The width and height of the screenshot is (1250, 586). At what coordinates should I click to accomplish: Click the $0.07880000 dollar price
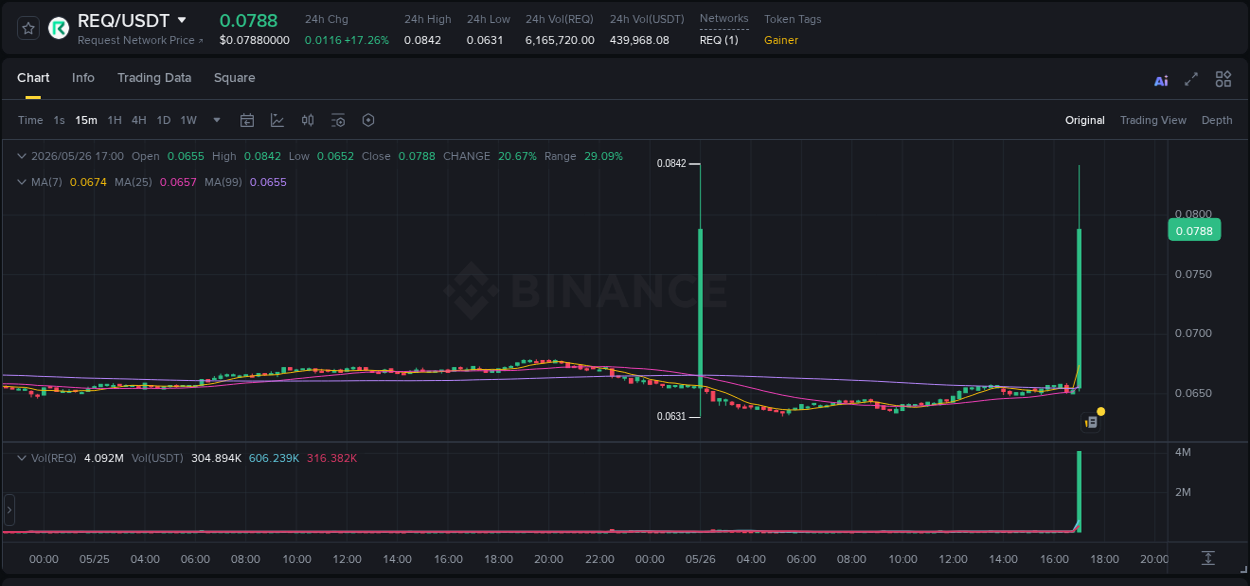point(255,40)
